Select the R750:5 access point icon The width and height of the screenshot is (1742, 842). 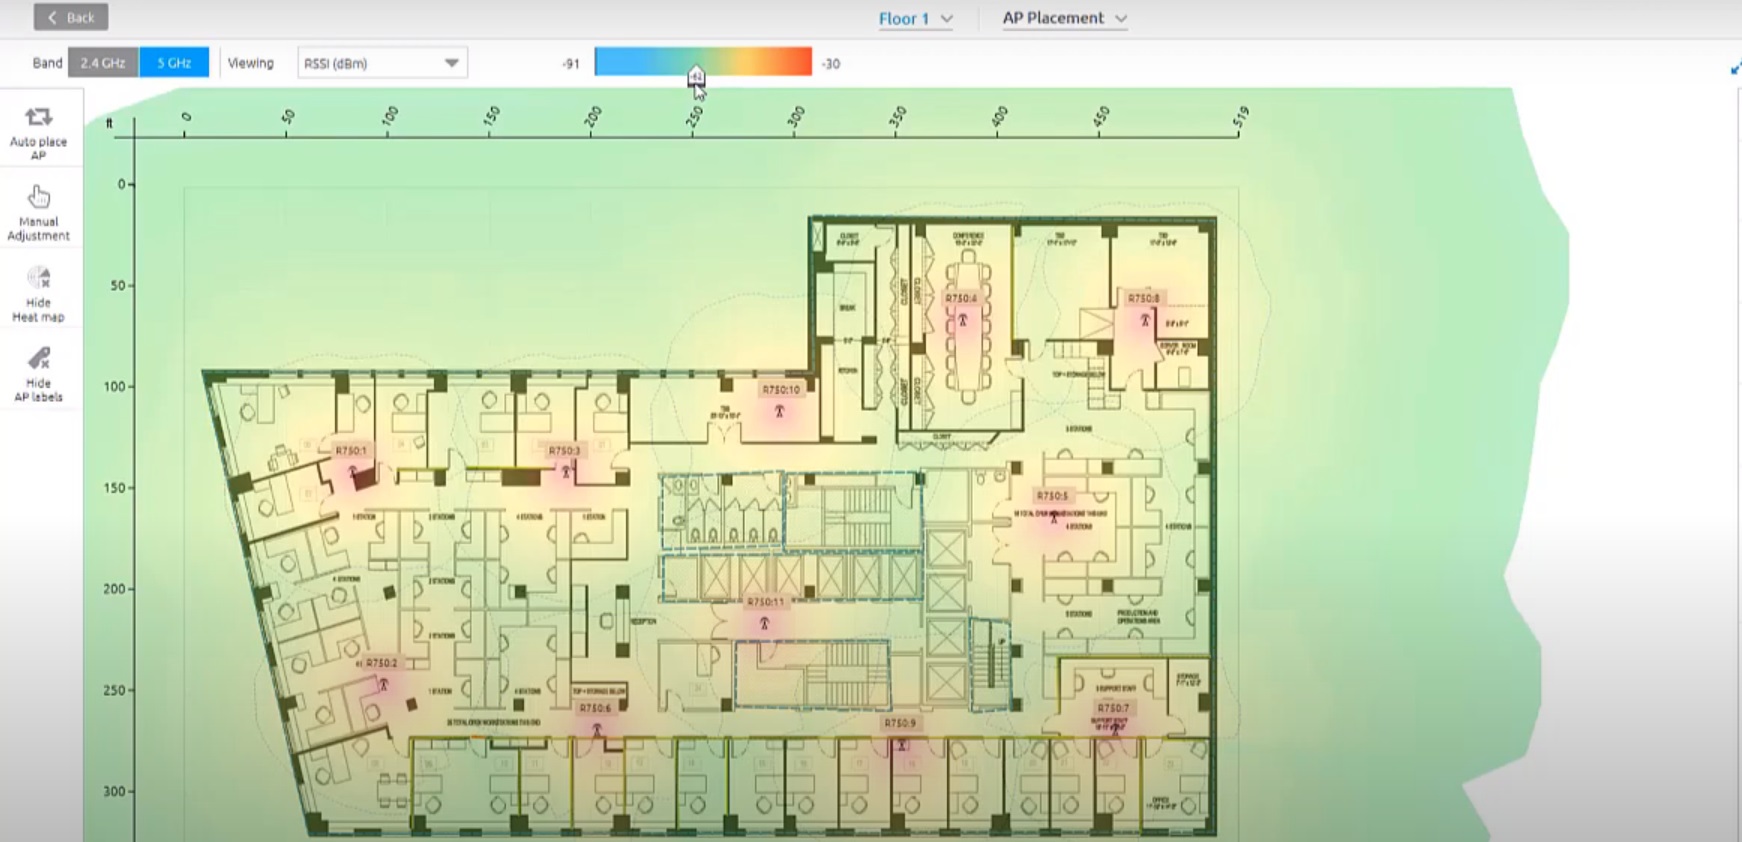[1053, 516]
